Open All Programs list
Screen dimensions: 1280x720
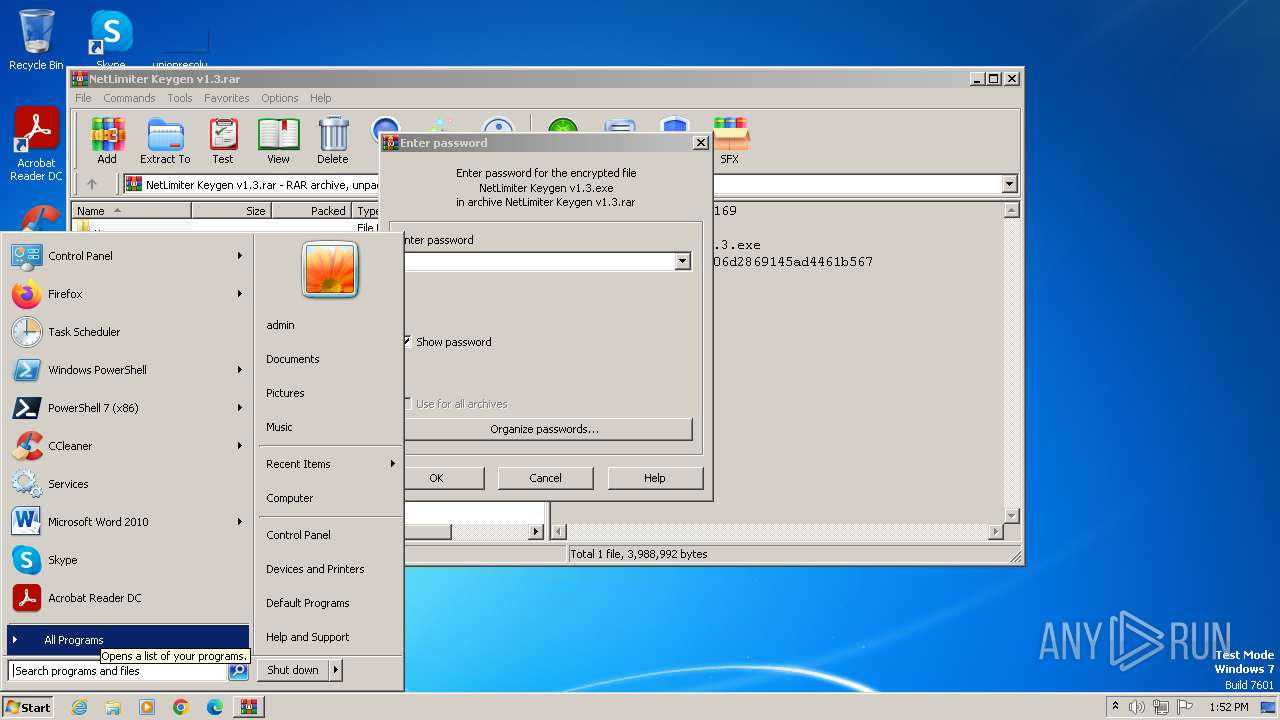(127, 640)
